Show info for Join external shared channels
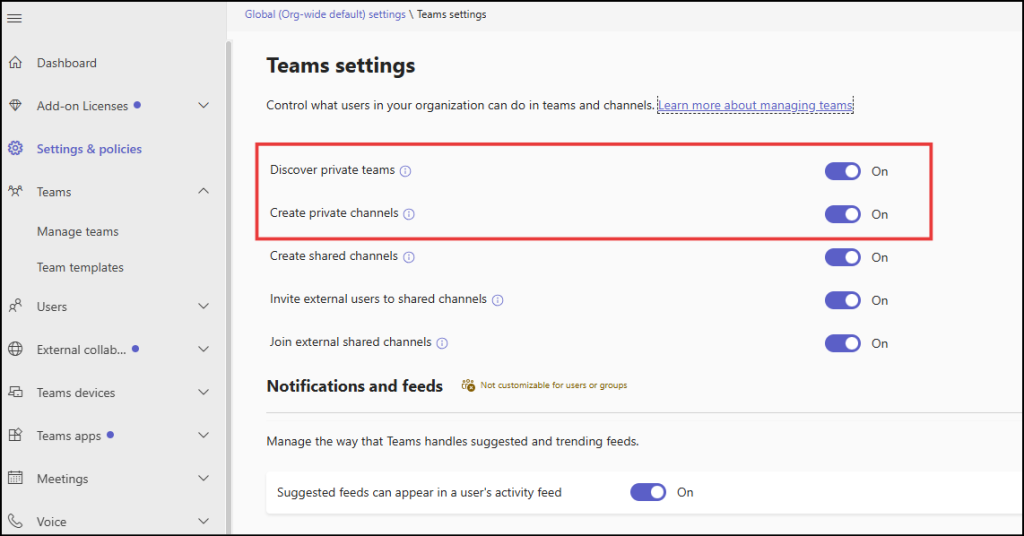 (x=442, y=343)
